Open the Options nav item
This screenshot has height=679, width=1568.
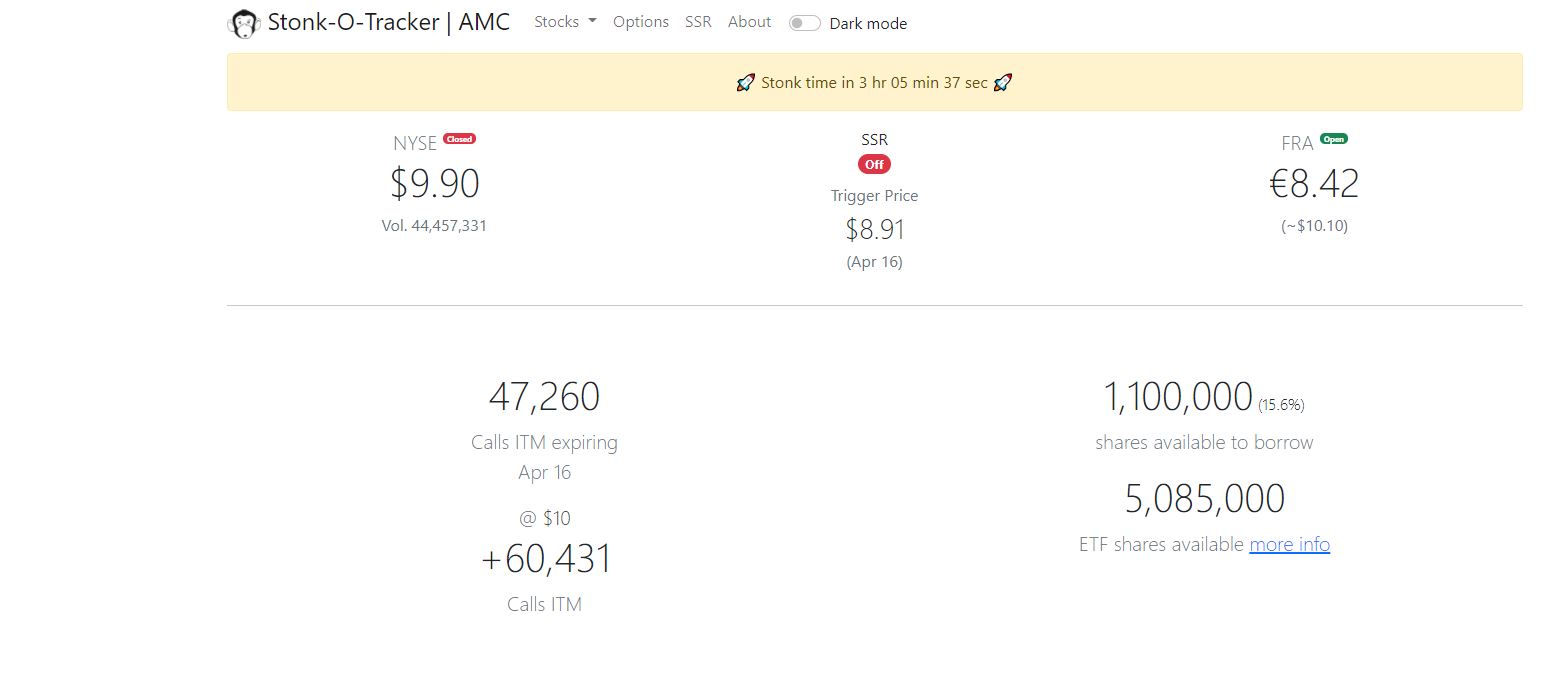[641, 22]
